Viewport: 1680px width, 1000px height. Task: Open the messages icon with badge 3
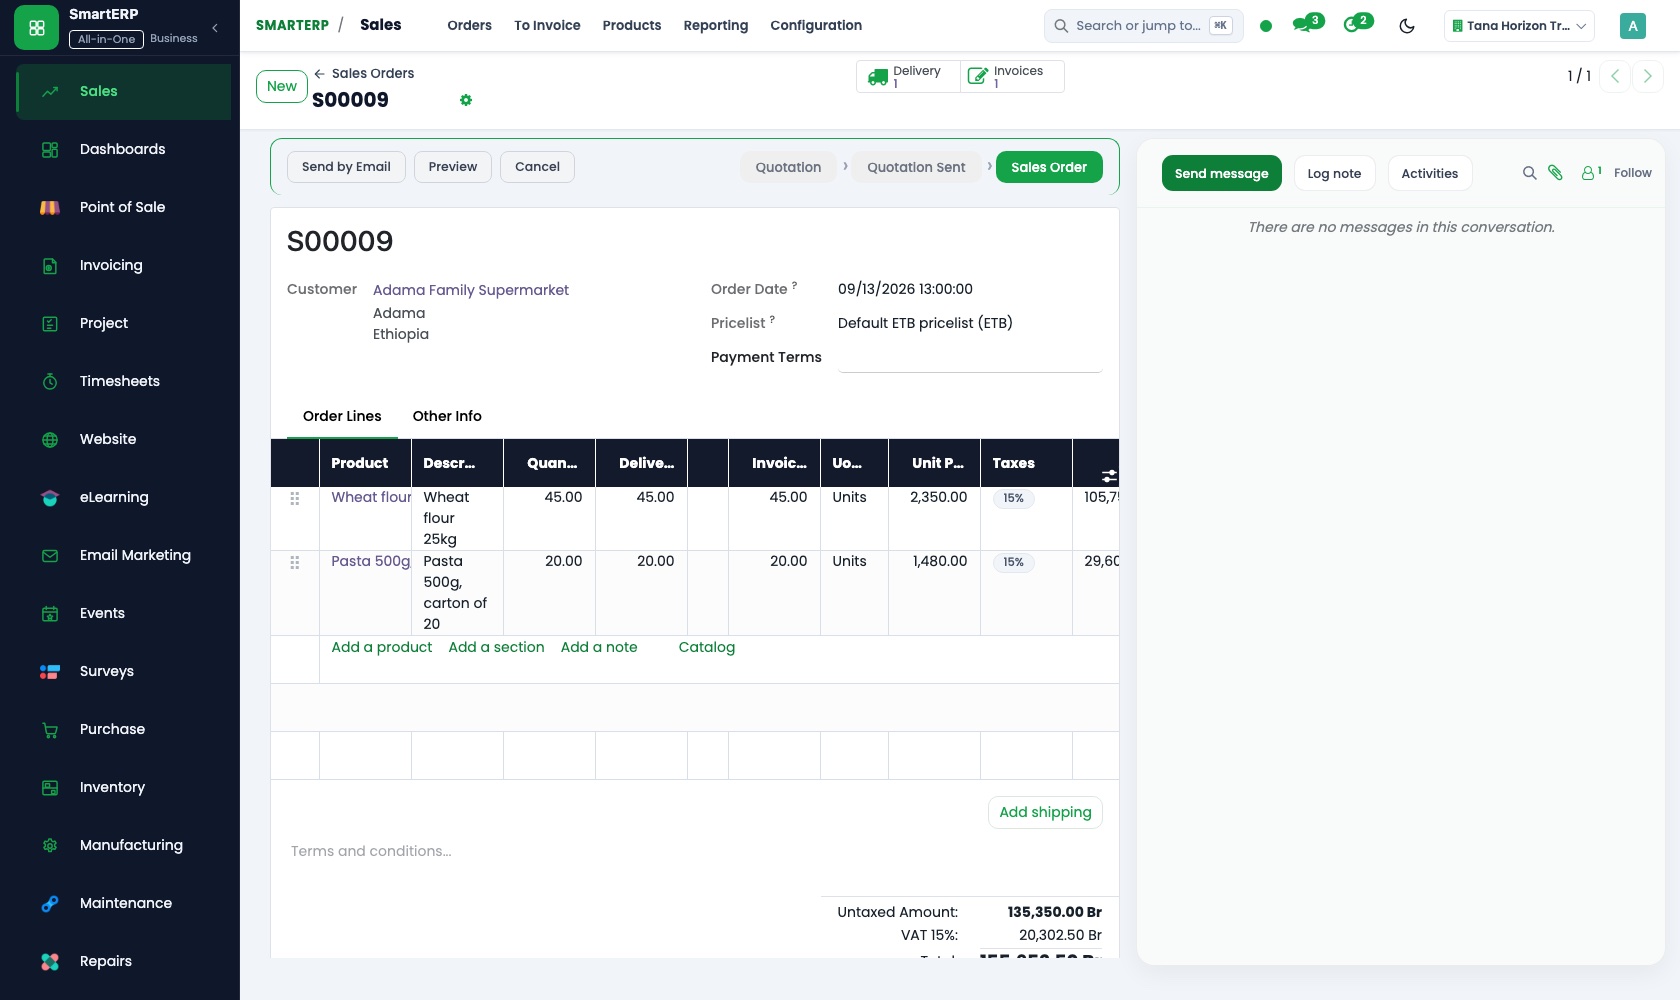point(1307,24)
